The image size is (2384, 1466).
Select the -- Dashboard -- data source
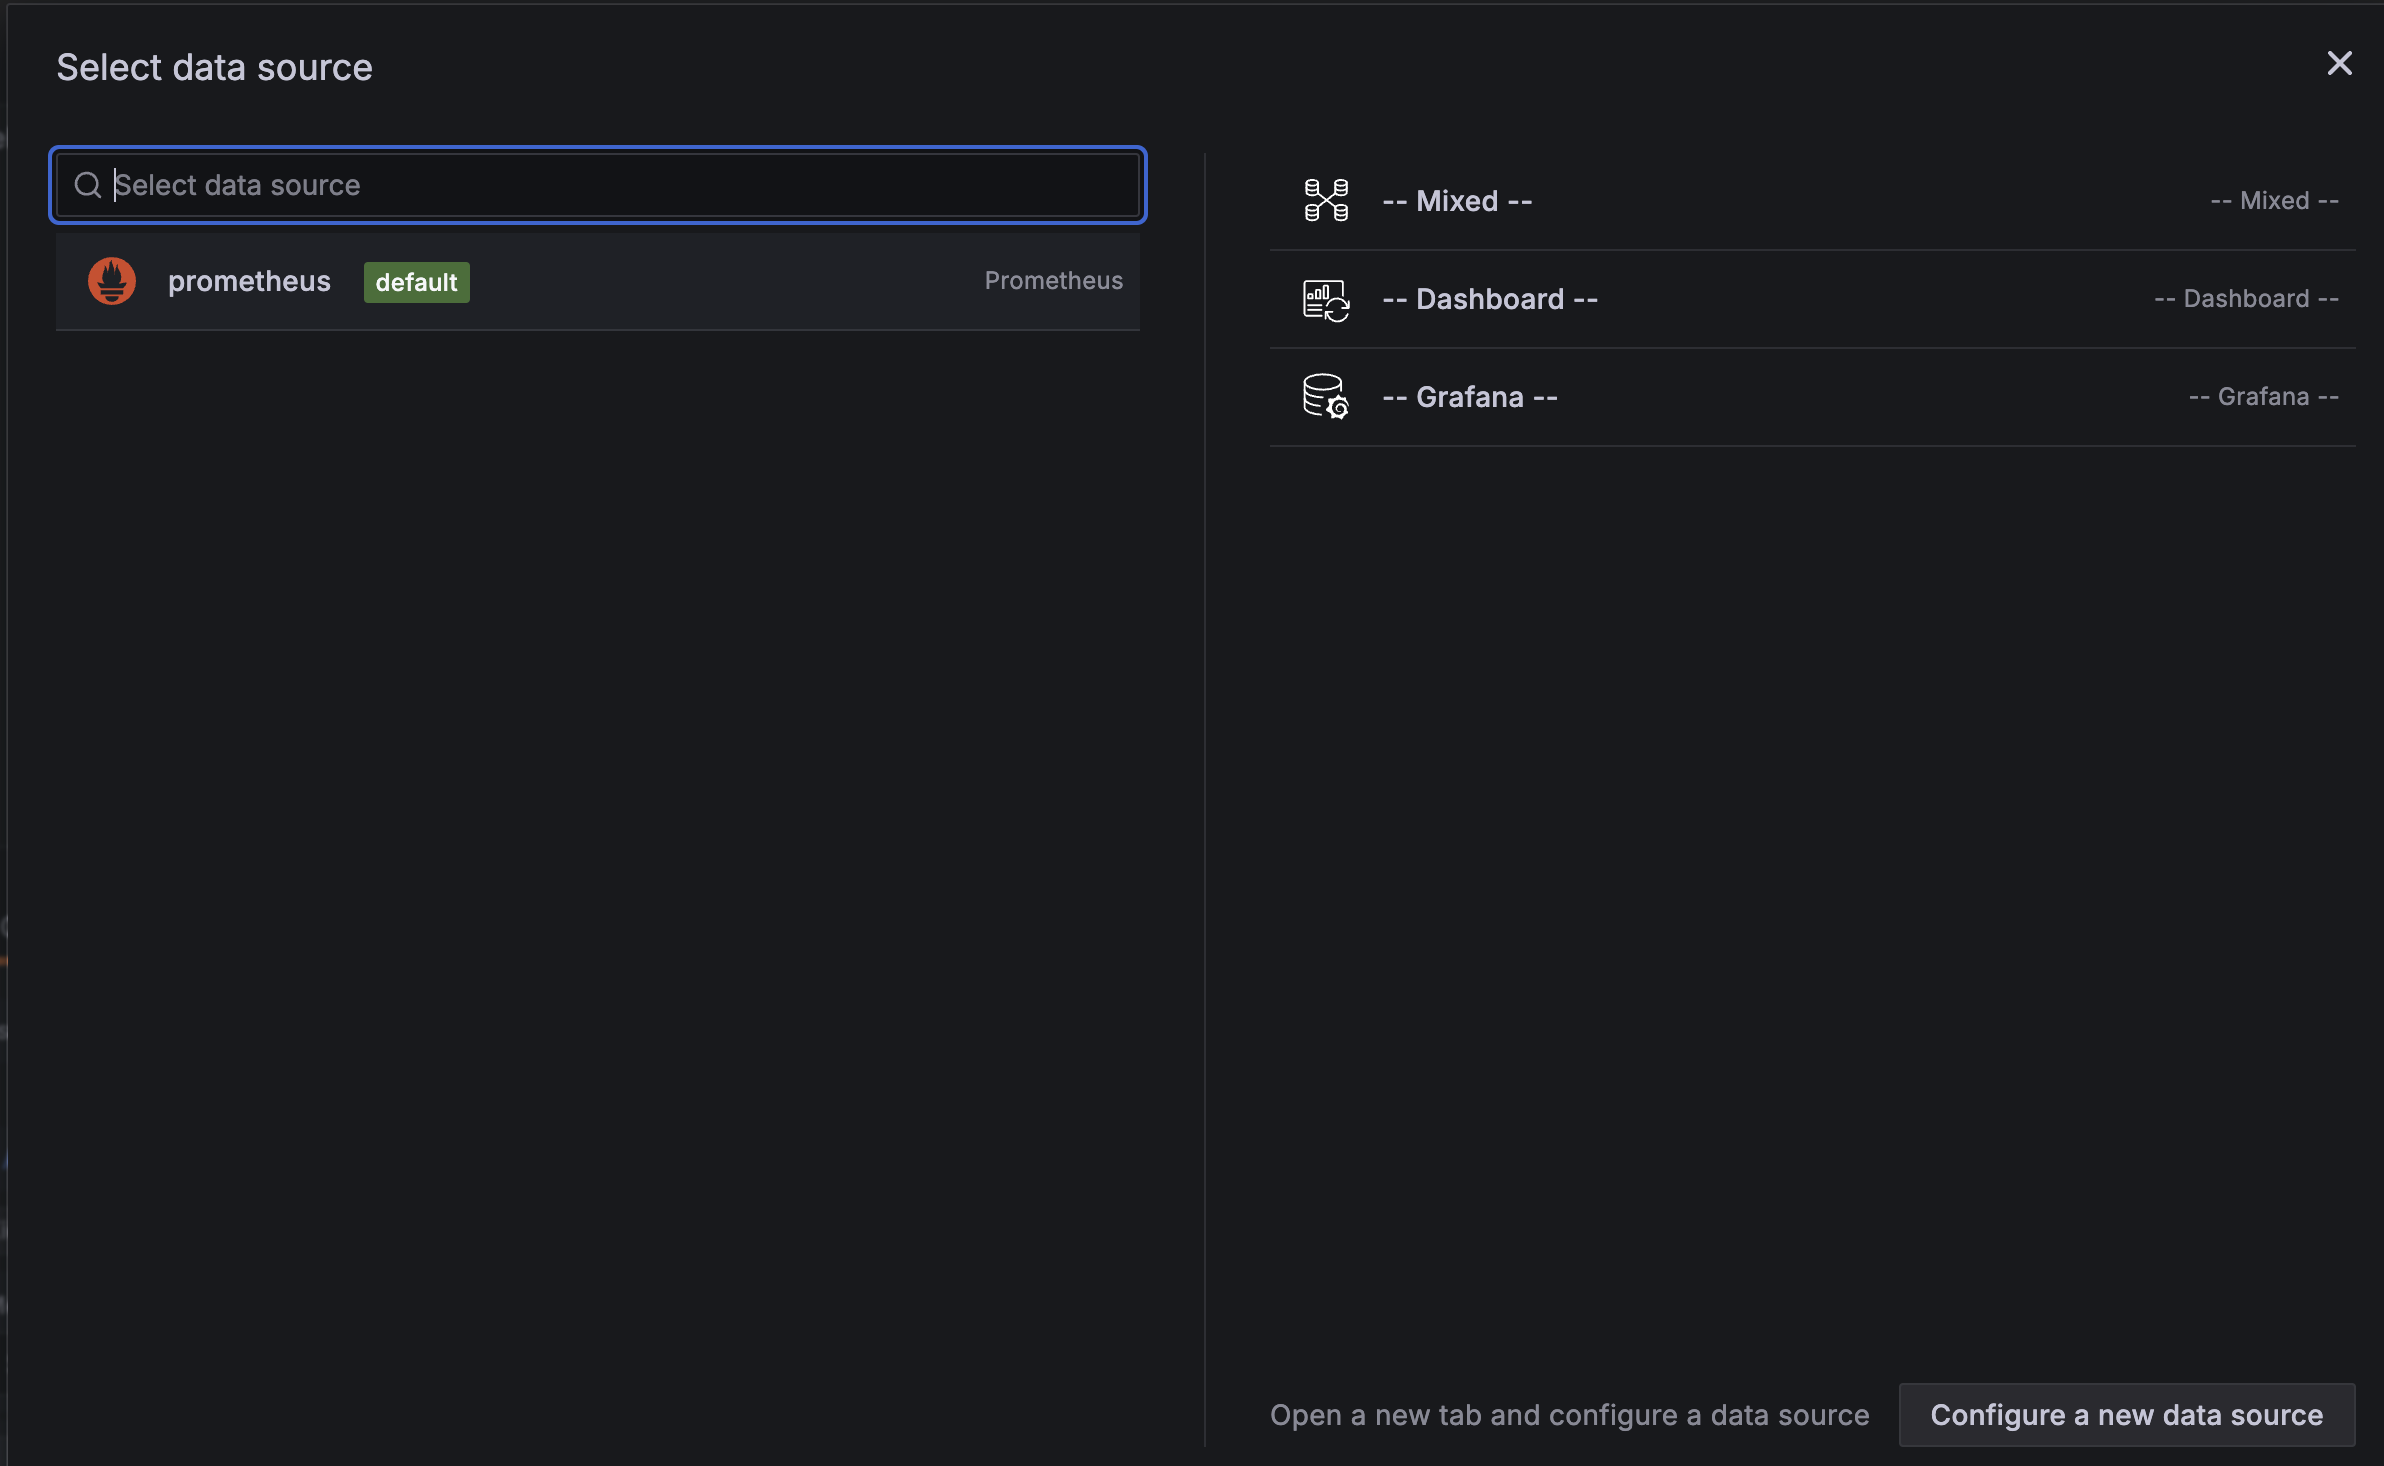(1812, 299)
